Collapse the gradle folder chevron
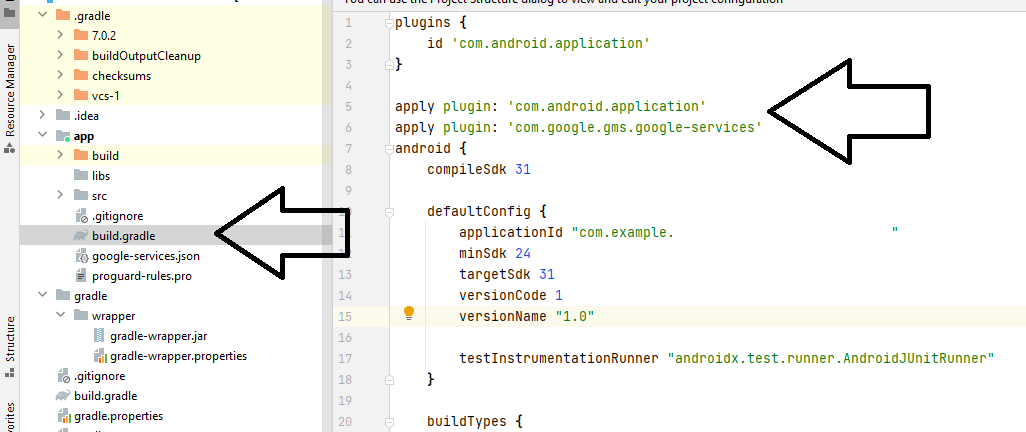The image size is (1026, 432). click(x=43, y=296)
